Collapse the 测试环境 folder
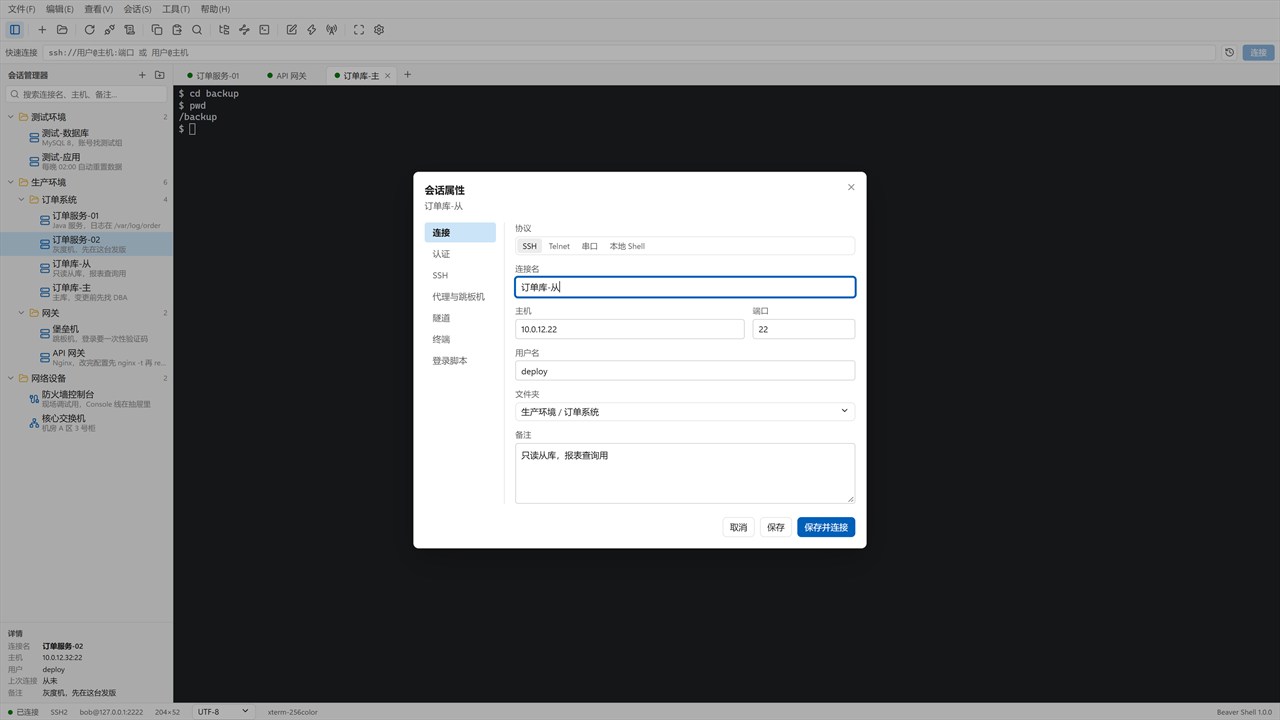The height and width of the screenshot is (720, 1280). [x=11, y=117]
